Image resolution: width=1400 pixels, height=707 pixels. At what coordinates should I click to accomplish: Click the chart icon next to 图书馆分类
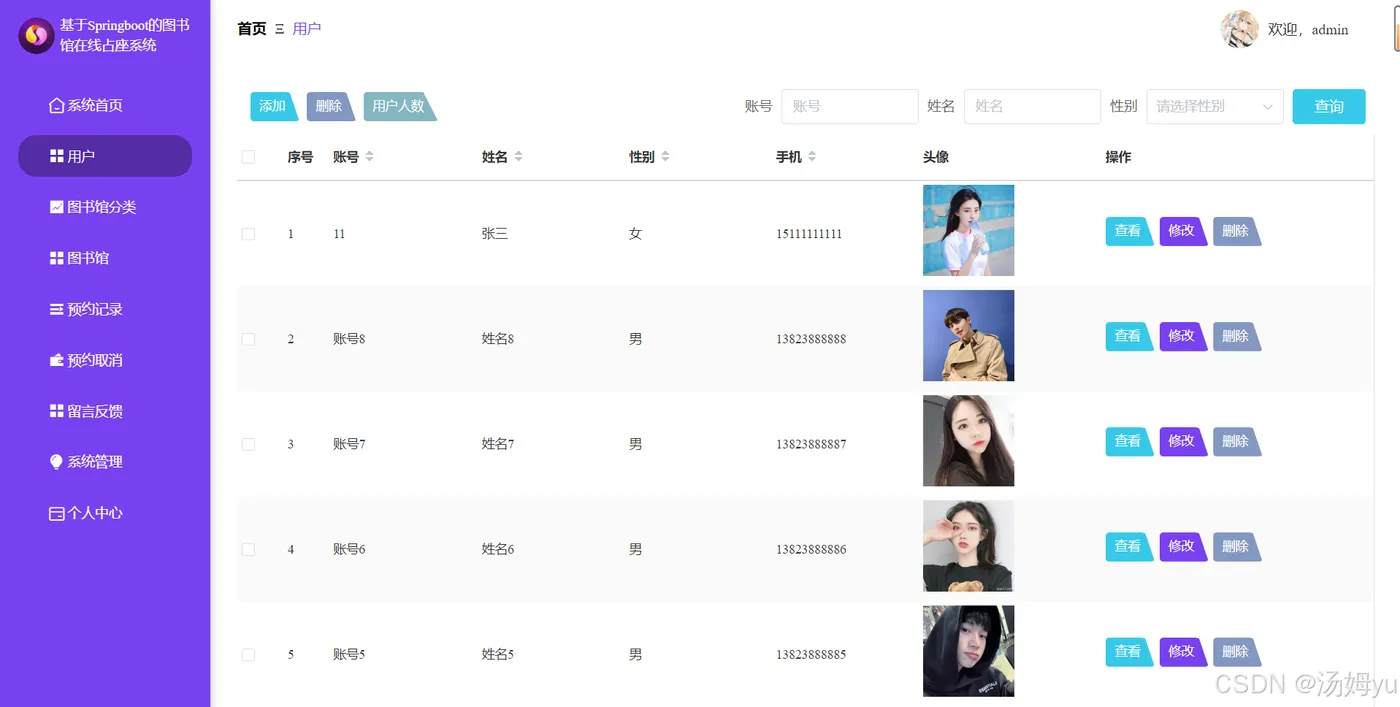[57, 207]
